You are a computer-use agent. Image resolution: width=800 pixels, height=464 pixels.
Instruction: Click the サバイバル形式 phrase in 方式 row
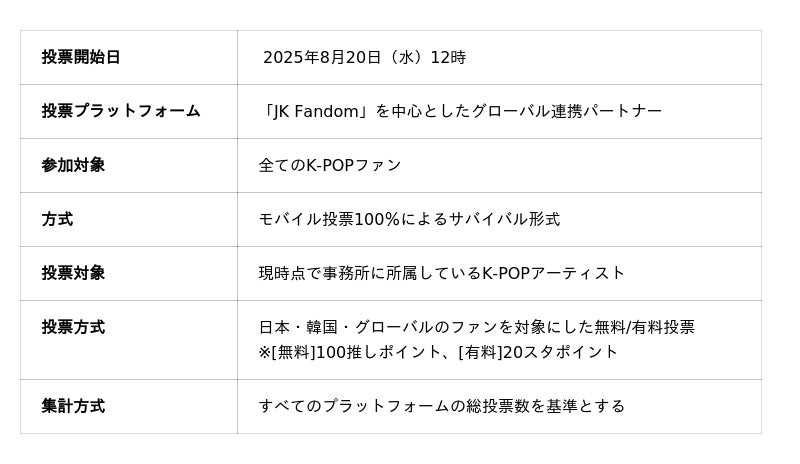(x=504, y=219)
